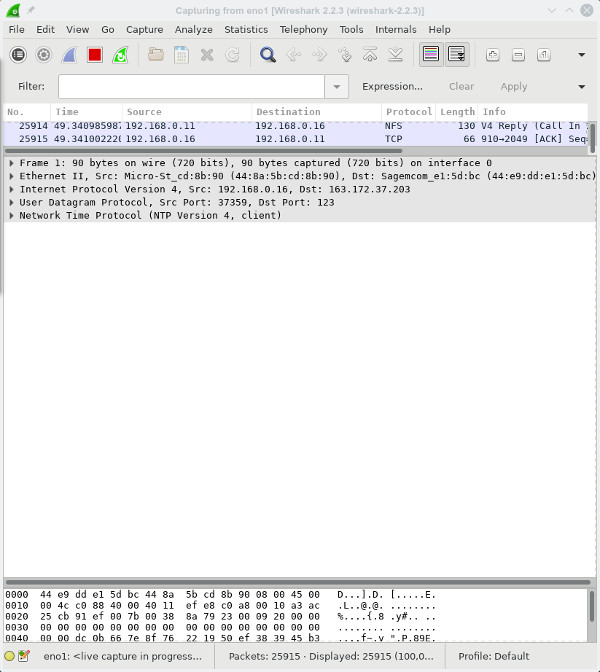
Task: Click the red Stop capture button
Action: [x=95, y=55]
